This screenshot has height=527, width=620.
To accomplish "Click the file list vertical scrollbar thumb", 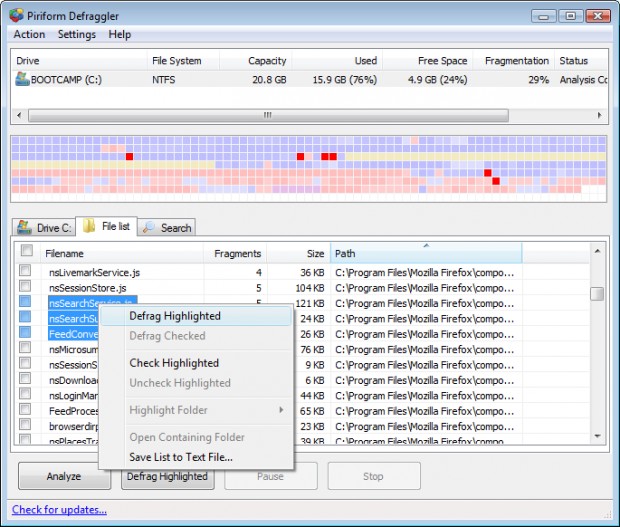I will click(597, 294).
